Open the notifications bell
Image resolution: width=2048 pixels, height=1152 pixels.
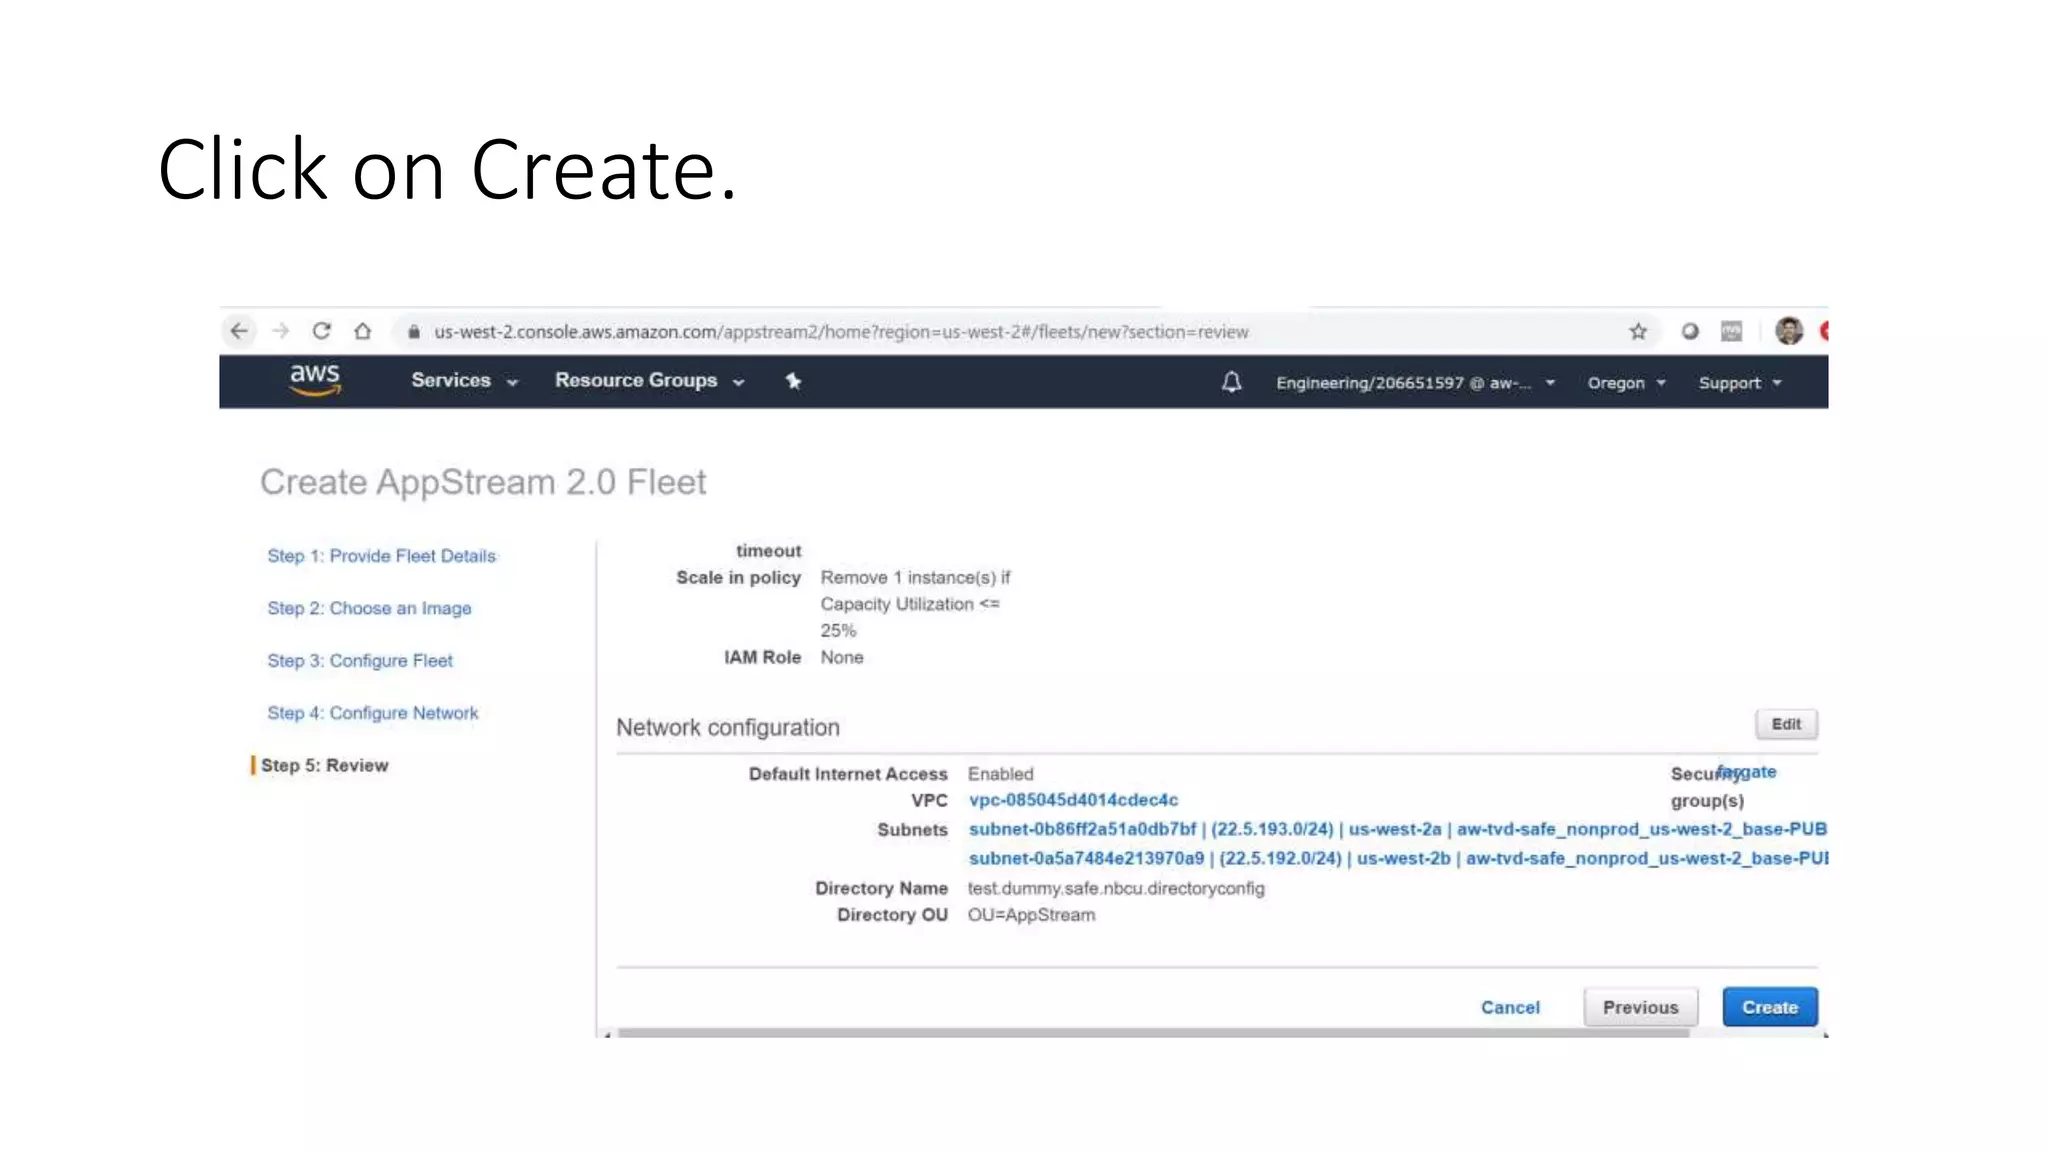tap(1231, 382)
